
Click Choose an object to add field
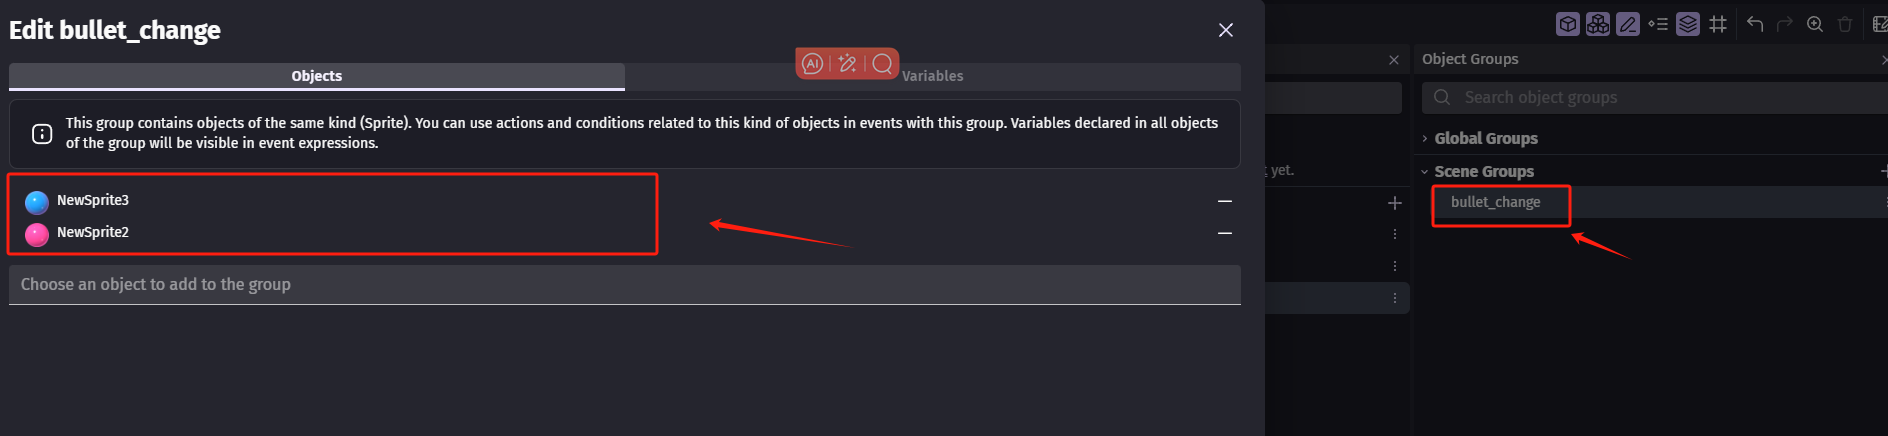[x=625, y=285]
